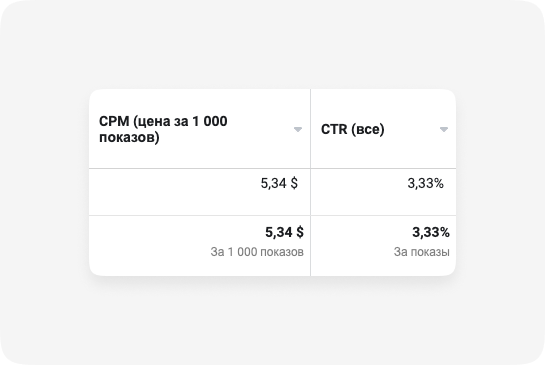Click the gray background outside the table card

click(272, 45)
